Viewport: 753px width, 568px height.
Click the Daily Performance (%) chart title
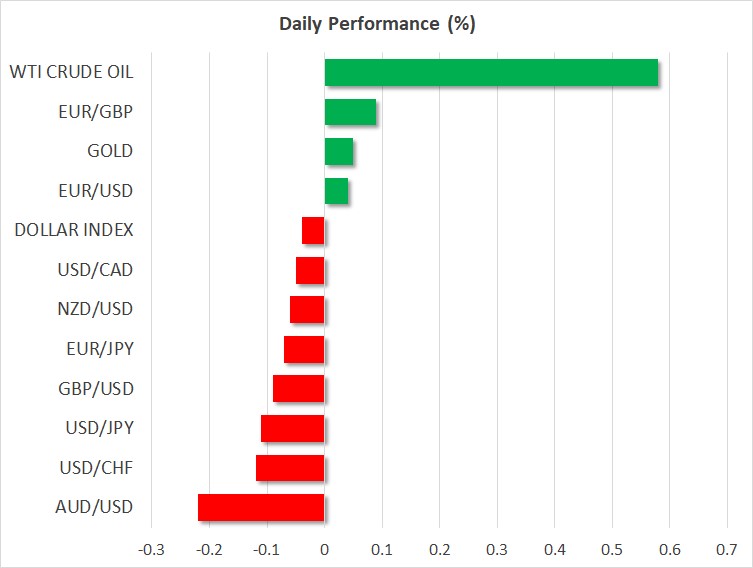[377, 24]
